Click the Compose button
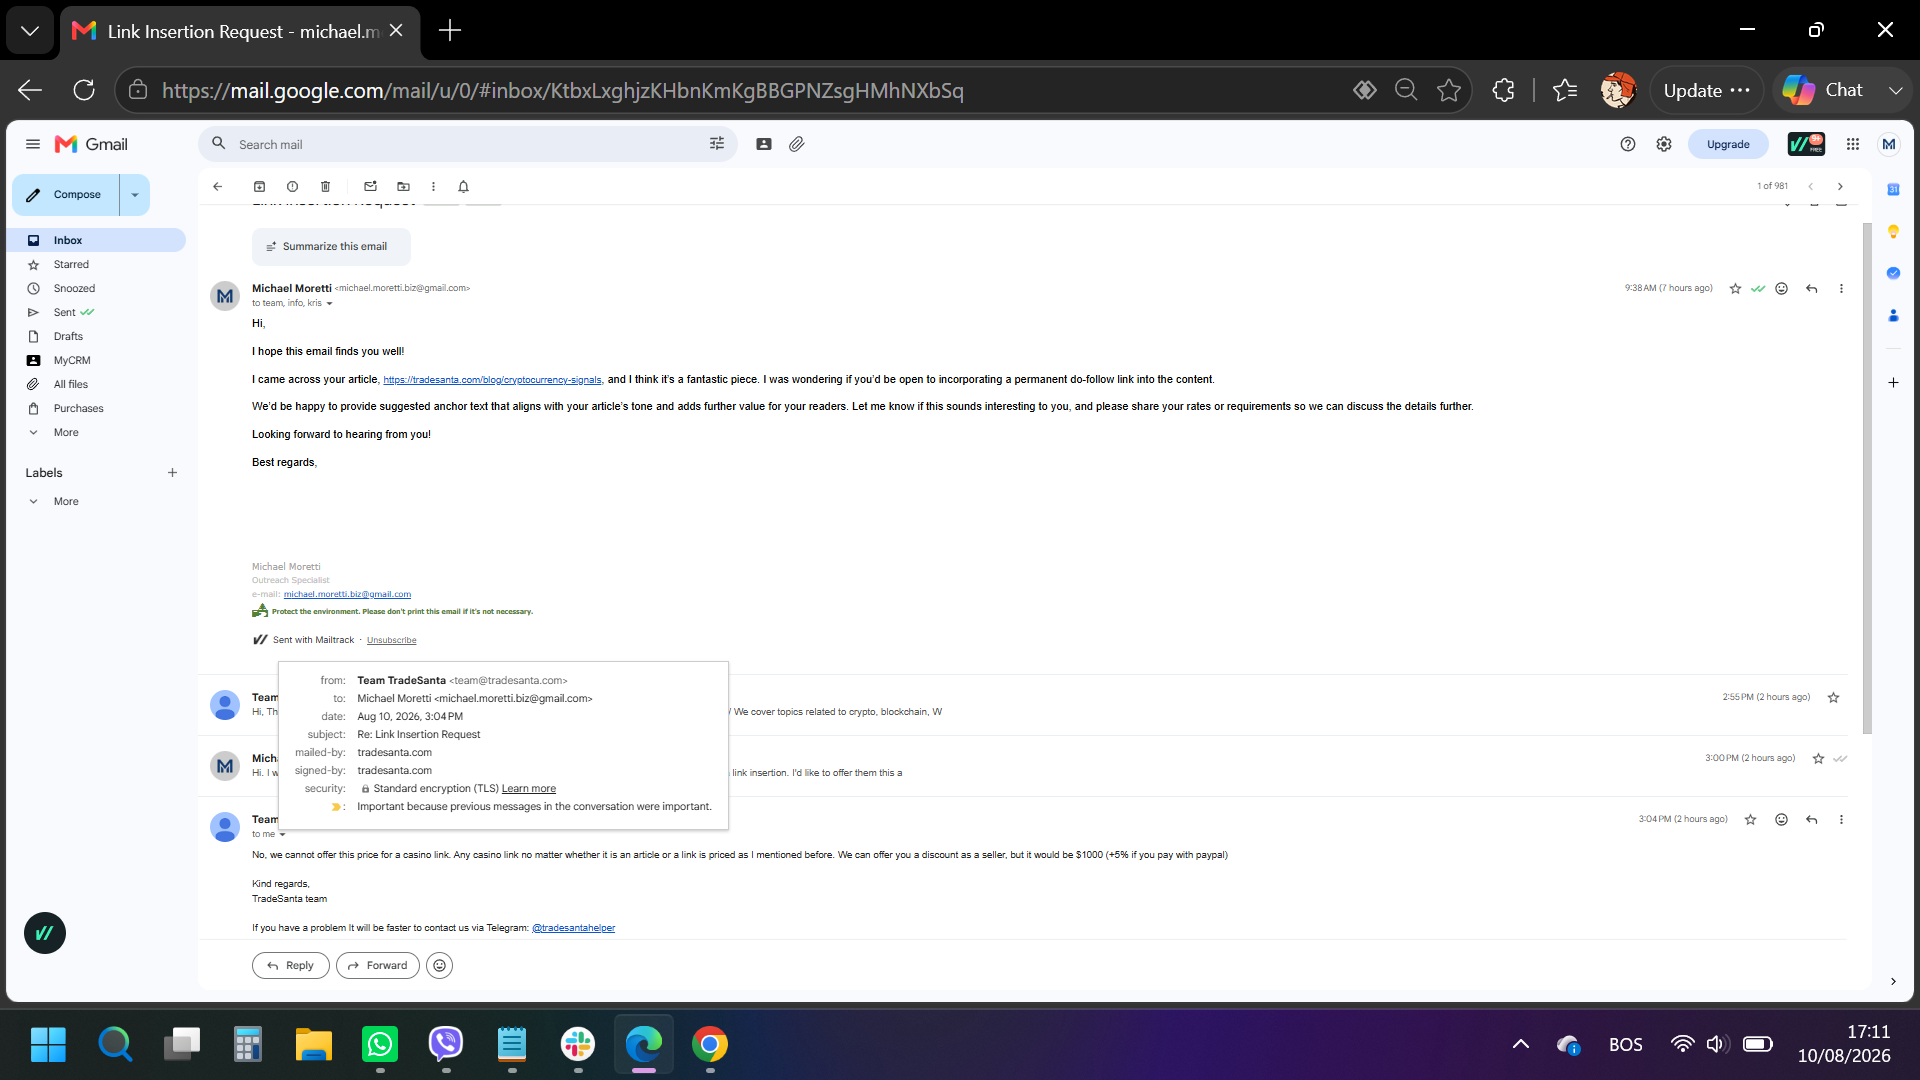 click(x=66, y=195)
